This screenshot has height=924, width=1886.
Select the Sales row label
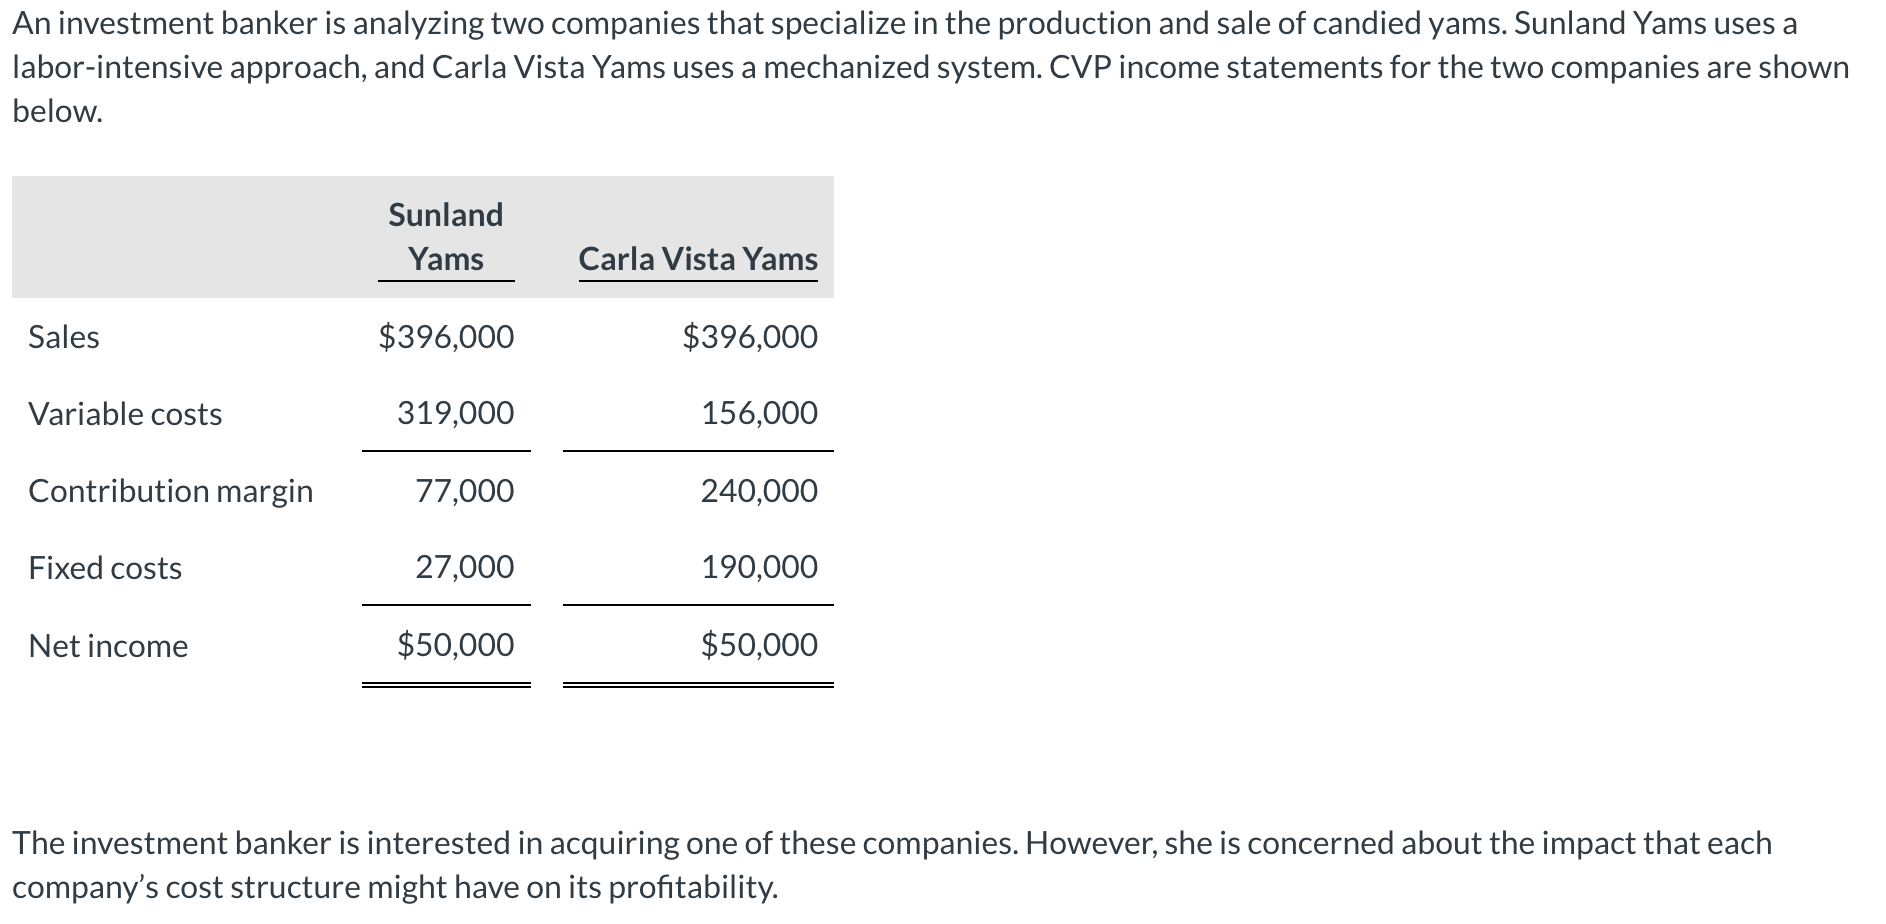pyautogui.click(x=64, y=337)
